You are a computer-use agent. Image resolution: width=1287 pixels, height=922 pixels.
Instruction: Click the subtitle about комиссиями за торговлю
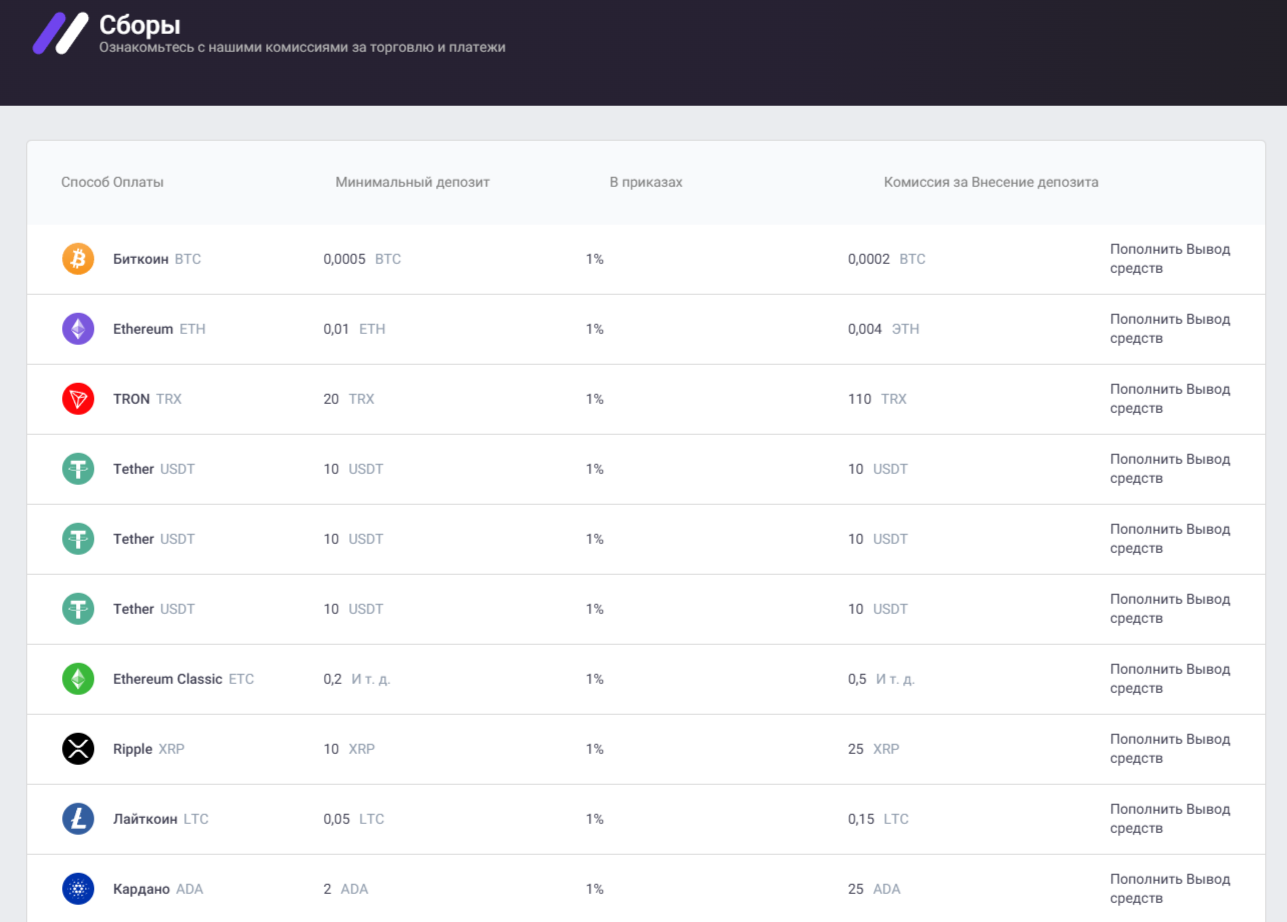pyautogui.click(x=302, y=47)
